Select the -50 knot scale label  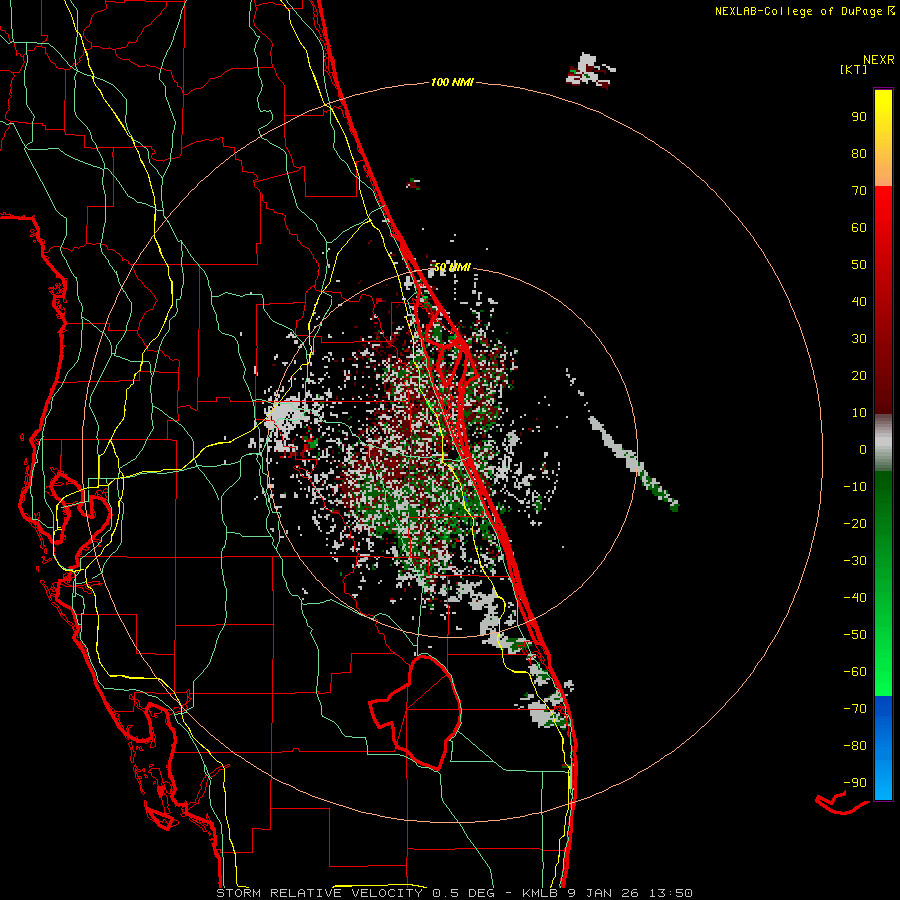(x=855, y=635)
